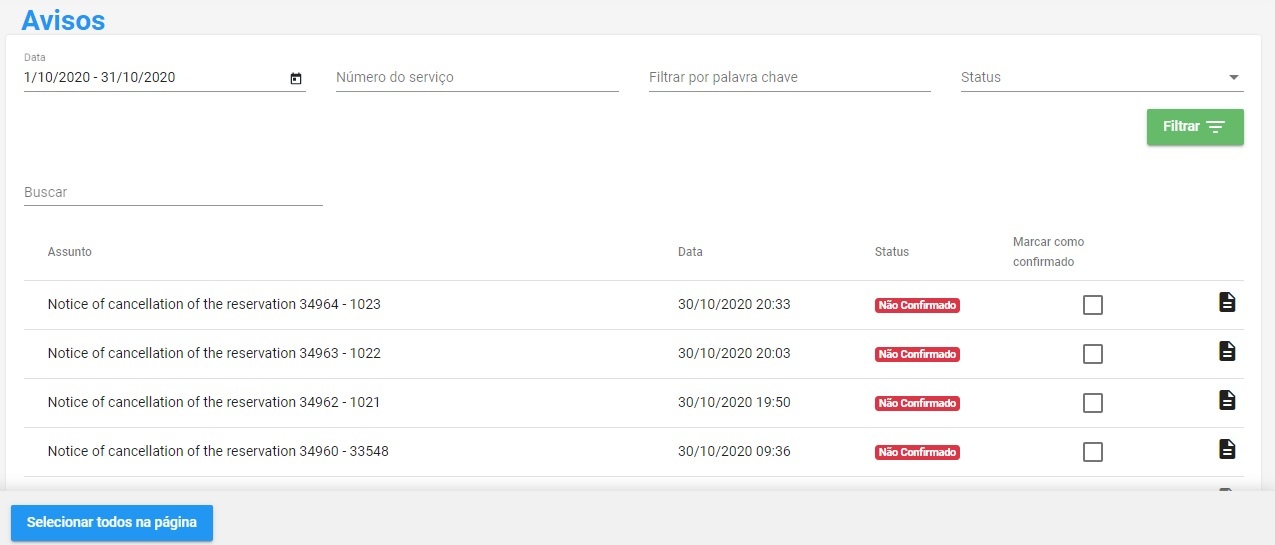Click into the Buscar search field
1275x545 pixels.
pos(173,192)
